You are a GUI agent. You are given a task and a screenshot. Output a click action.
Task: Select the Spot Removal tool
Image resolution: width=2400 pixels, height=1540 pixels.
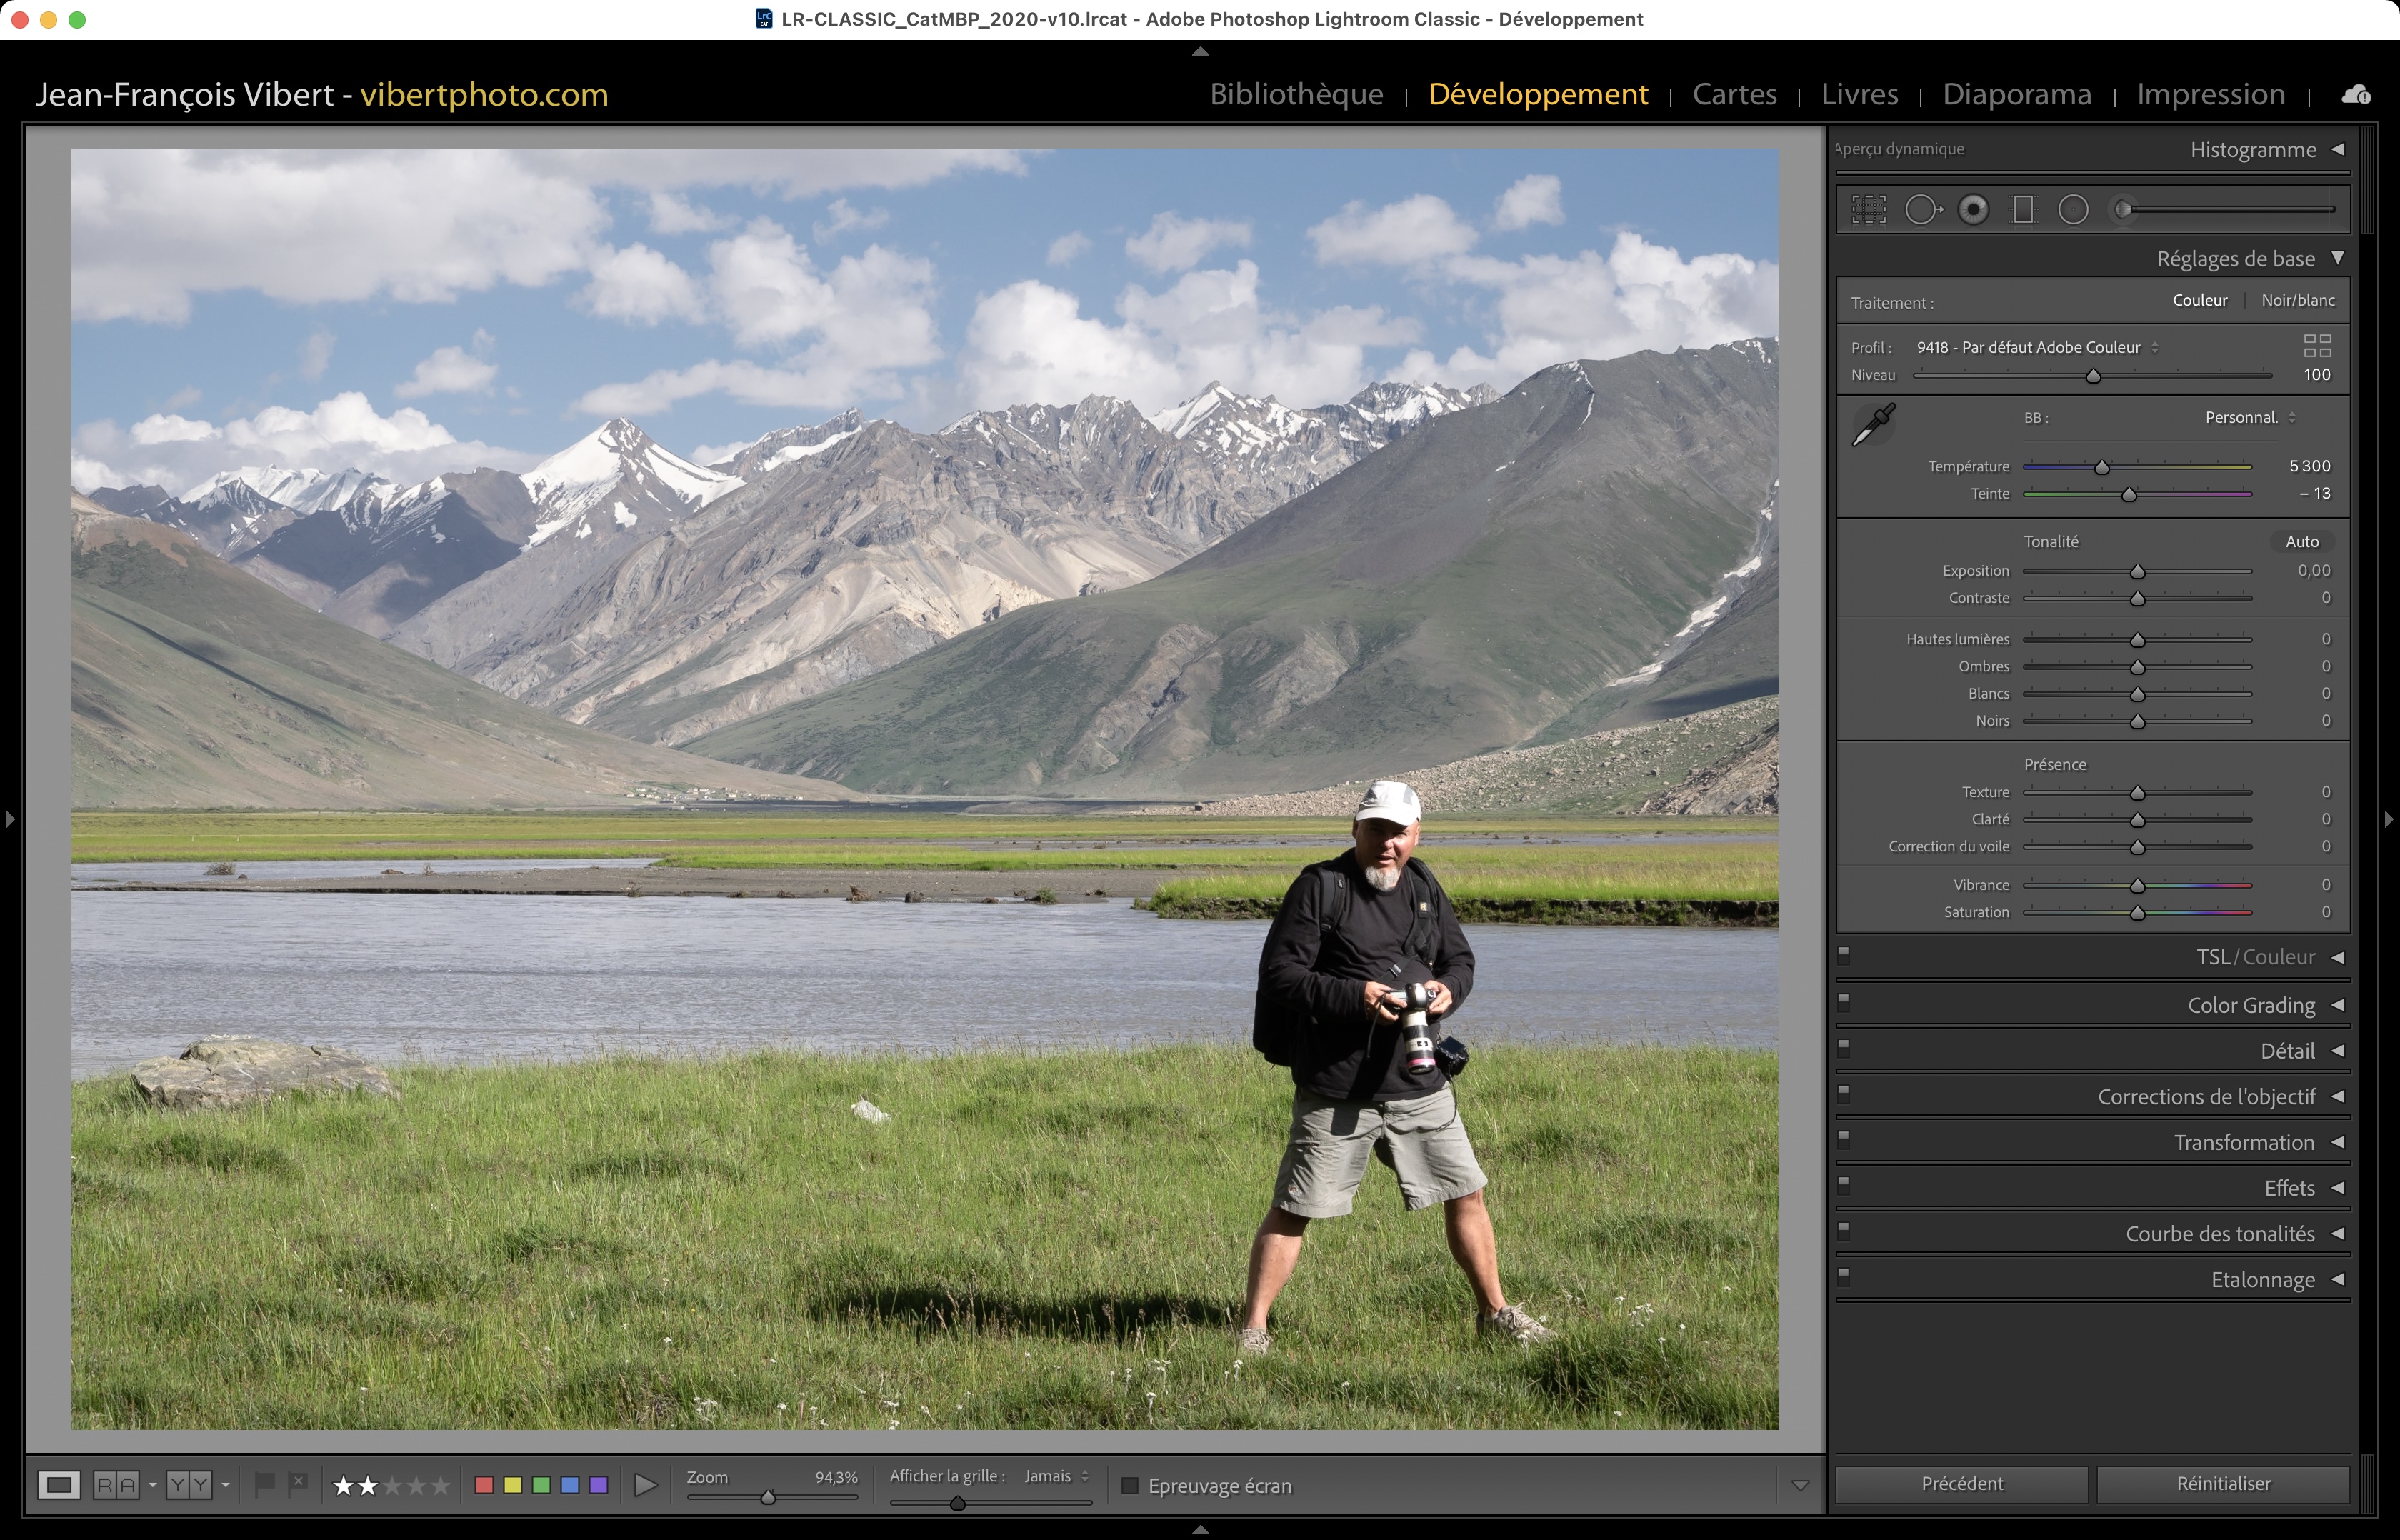[x=1921, y=210]
